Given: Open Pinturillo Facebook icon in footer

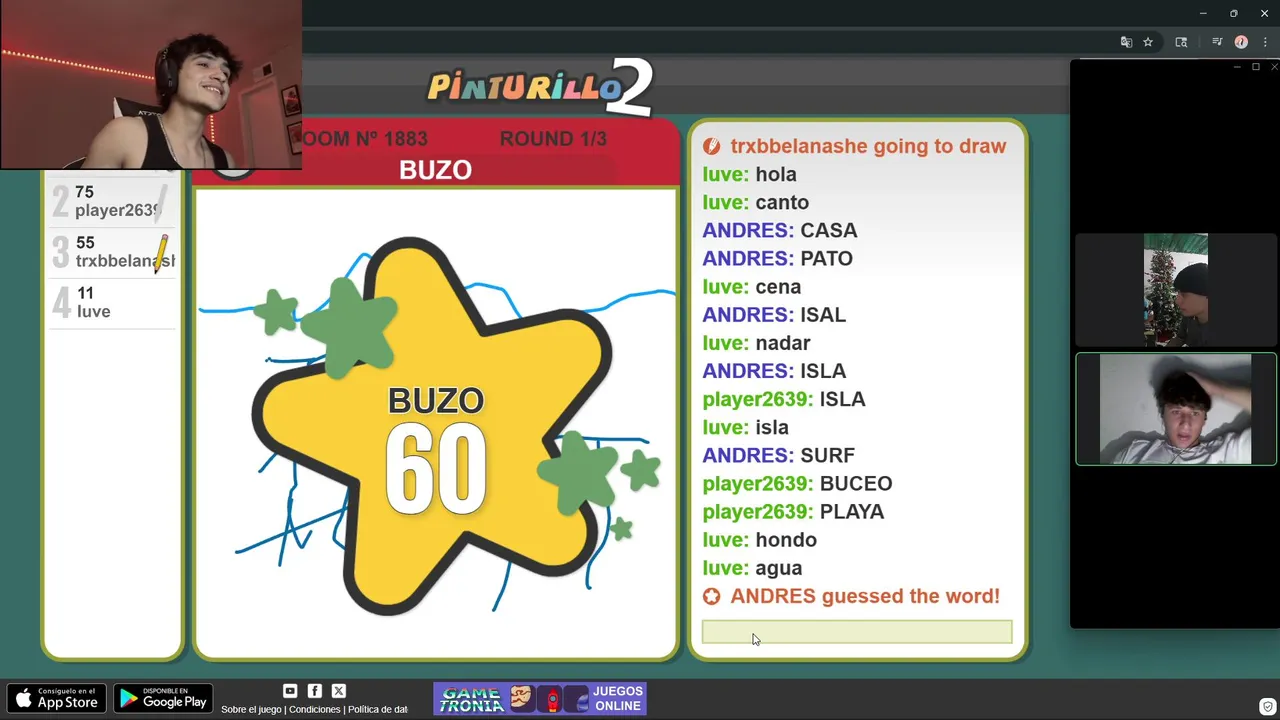Looking at the screenshot, I should click(x=314, y=691).
